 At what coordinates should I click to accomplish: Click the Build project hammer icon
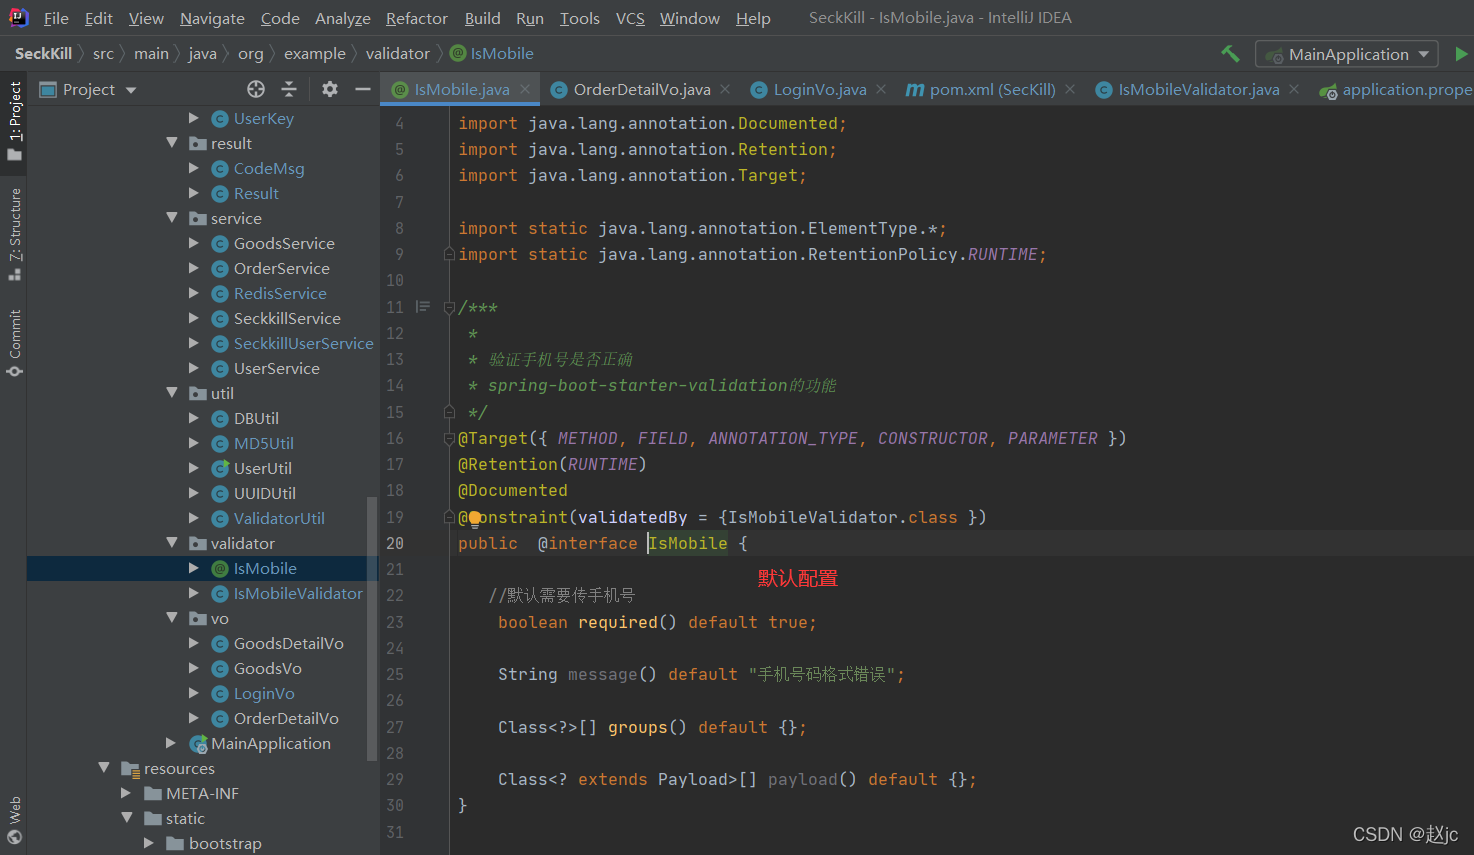coord(1230,54)
